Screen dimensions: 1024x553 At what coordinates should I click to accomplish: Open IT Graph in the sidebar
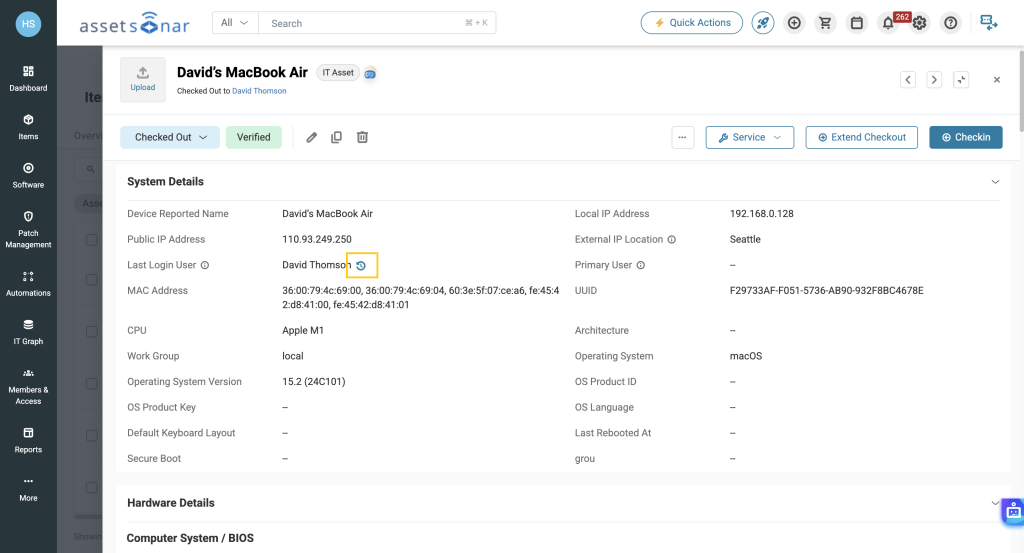[x=28, y=332]
